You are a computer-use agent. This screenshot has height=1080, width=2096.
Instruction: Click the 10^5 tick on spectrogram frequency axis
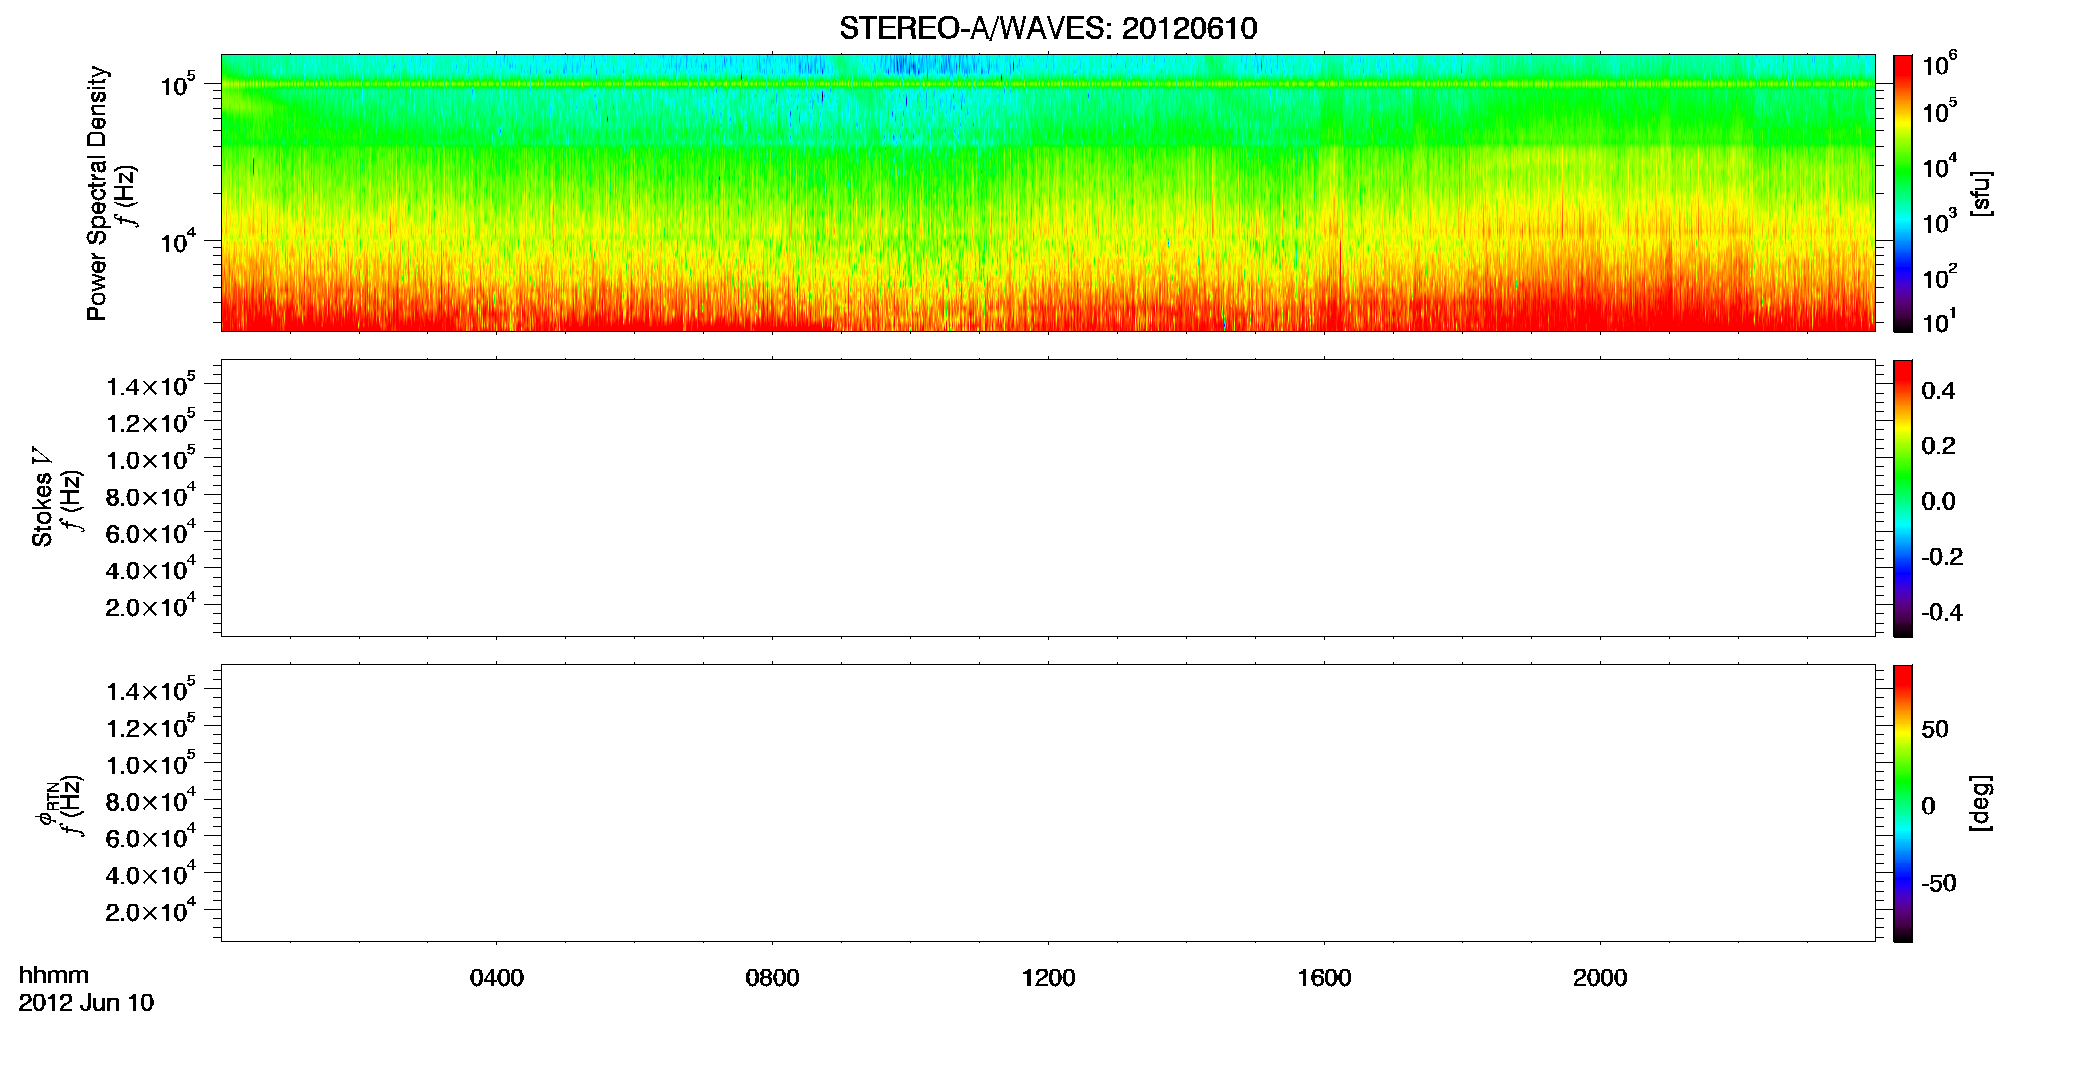pyautogui.click(x=176, y=85)
